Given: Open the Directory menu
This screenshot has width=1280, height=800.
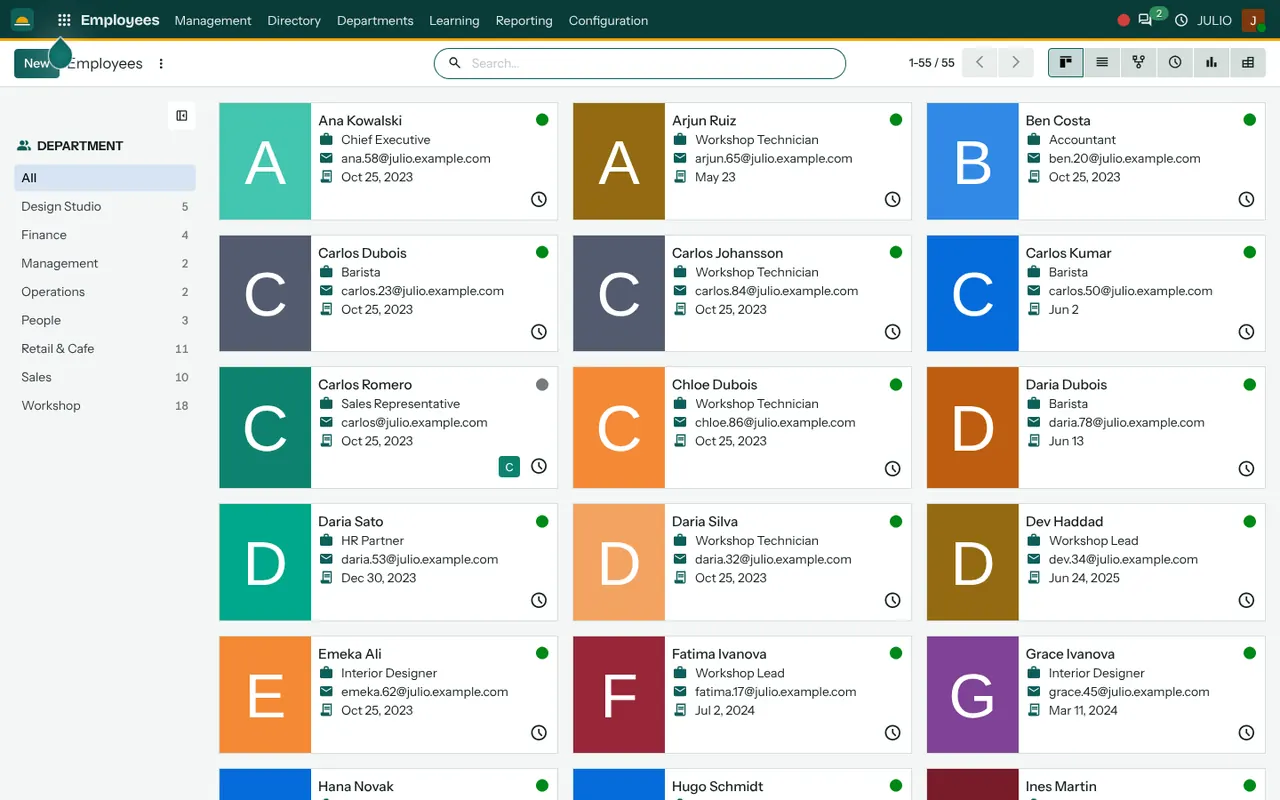Looking at the screenshot, I should coord(294,20).
